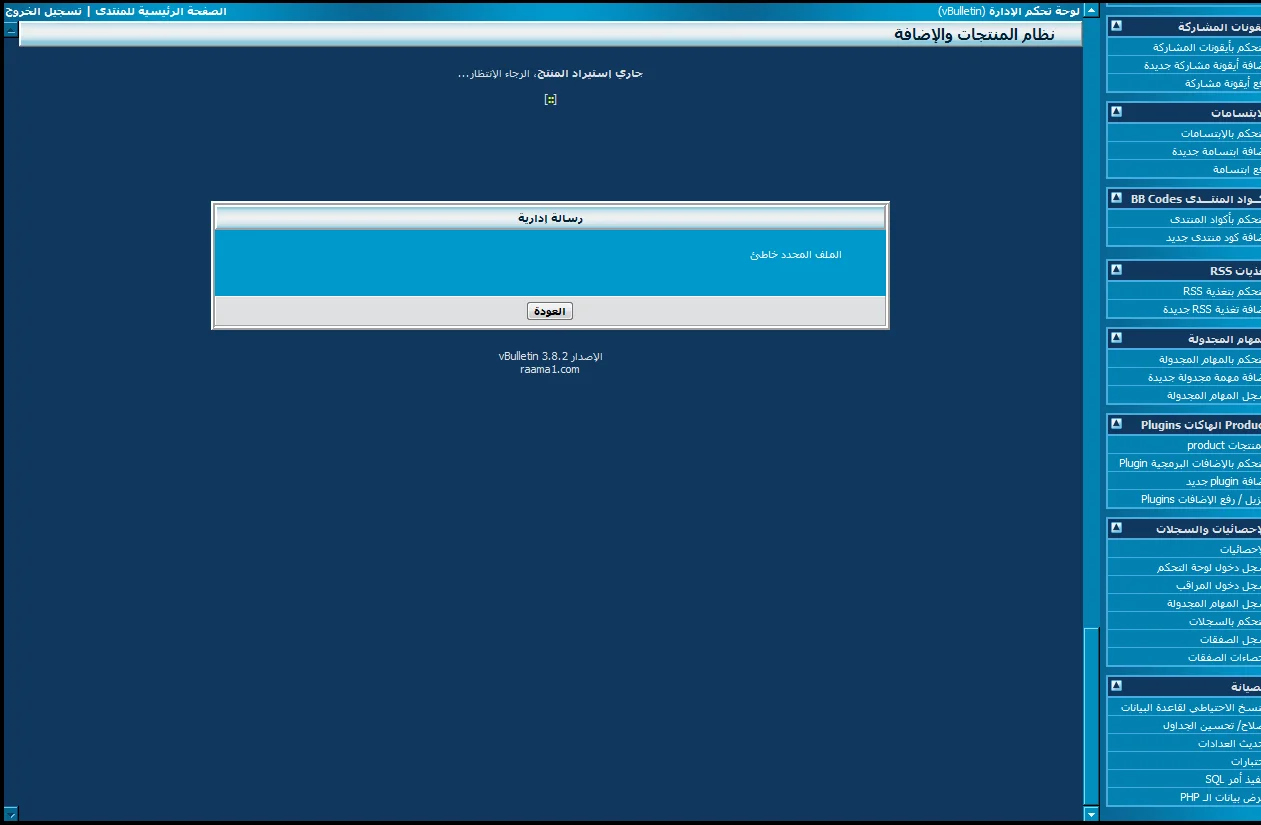The image size is (1261, 825).
Task: Click the scroll down arrow of main frame
Action: tap(1091, 813)
